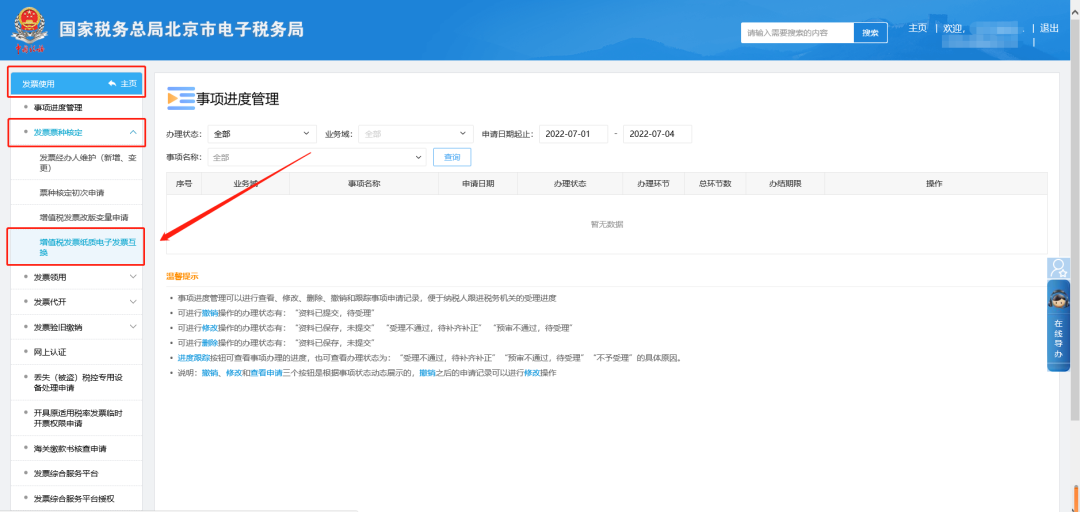Open the 业务域 dropdown
This screenshot has width=1080, height=512.
click(414, 133)
